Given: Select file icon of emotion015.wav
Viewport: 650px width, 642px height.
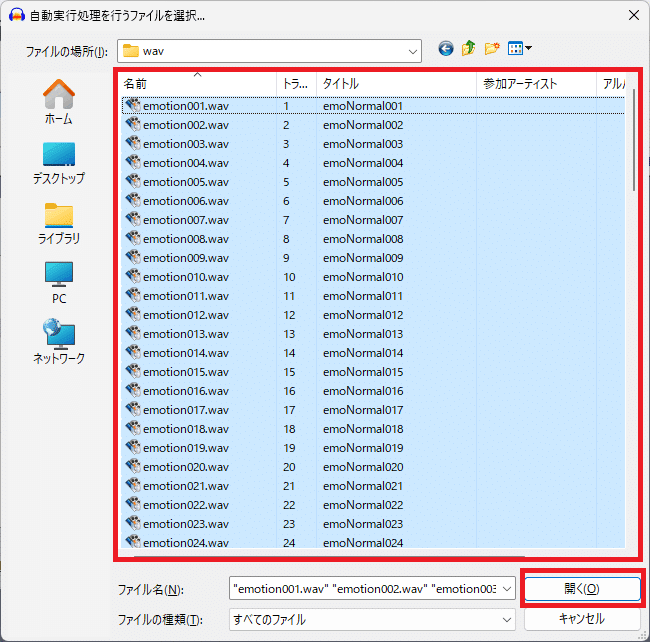Looking at the screenshot, I should [133, 371].
